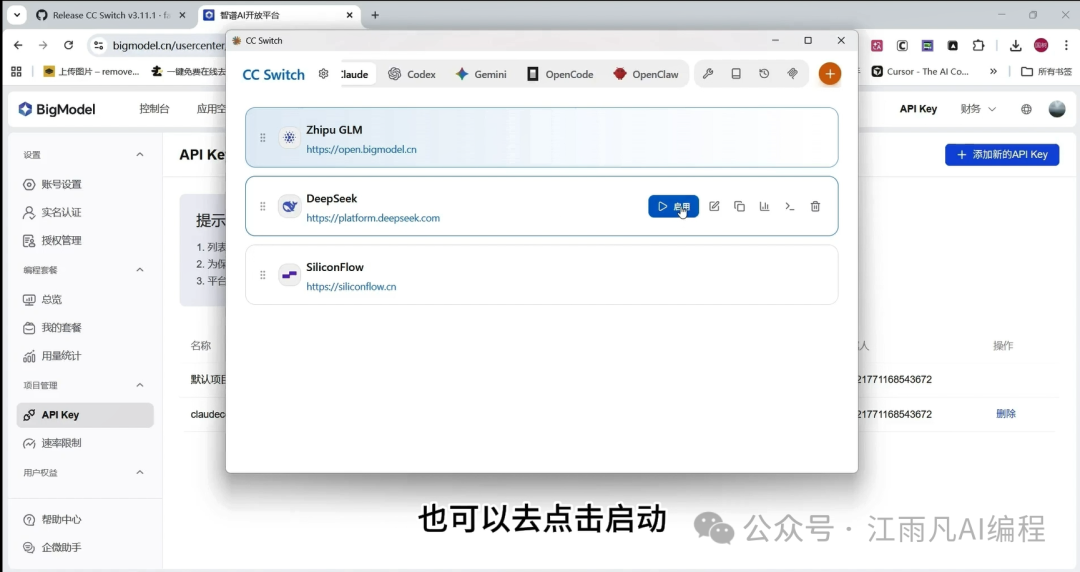Open the siliconflow.cn link

pyautogui.click(x=351, y=287)
